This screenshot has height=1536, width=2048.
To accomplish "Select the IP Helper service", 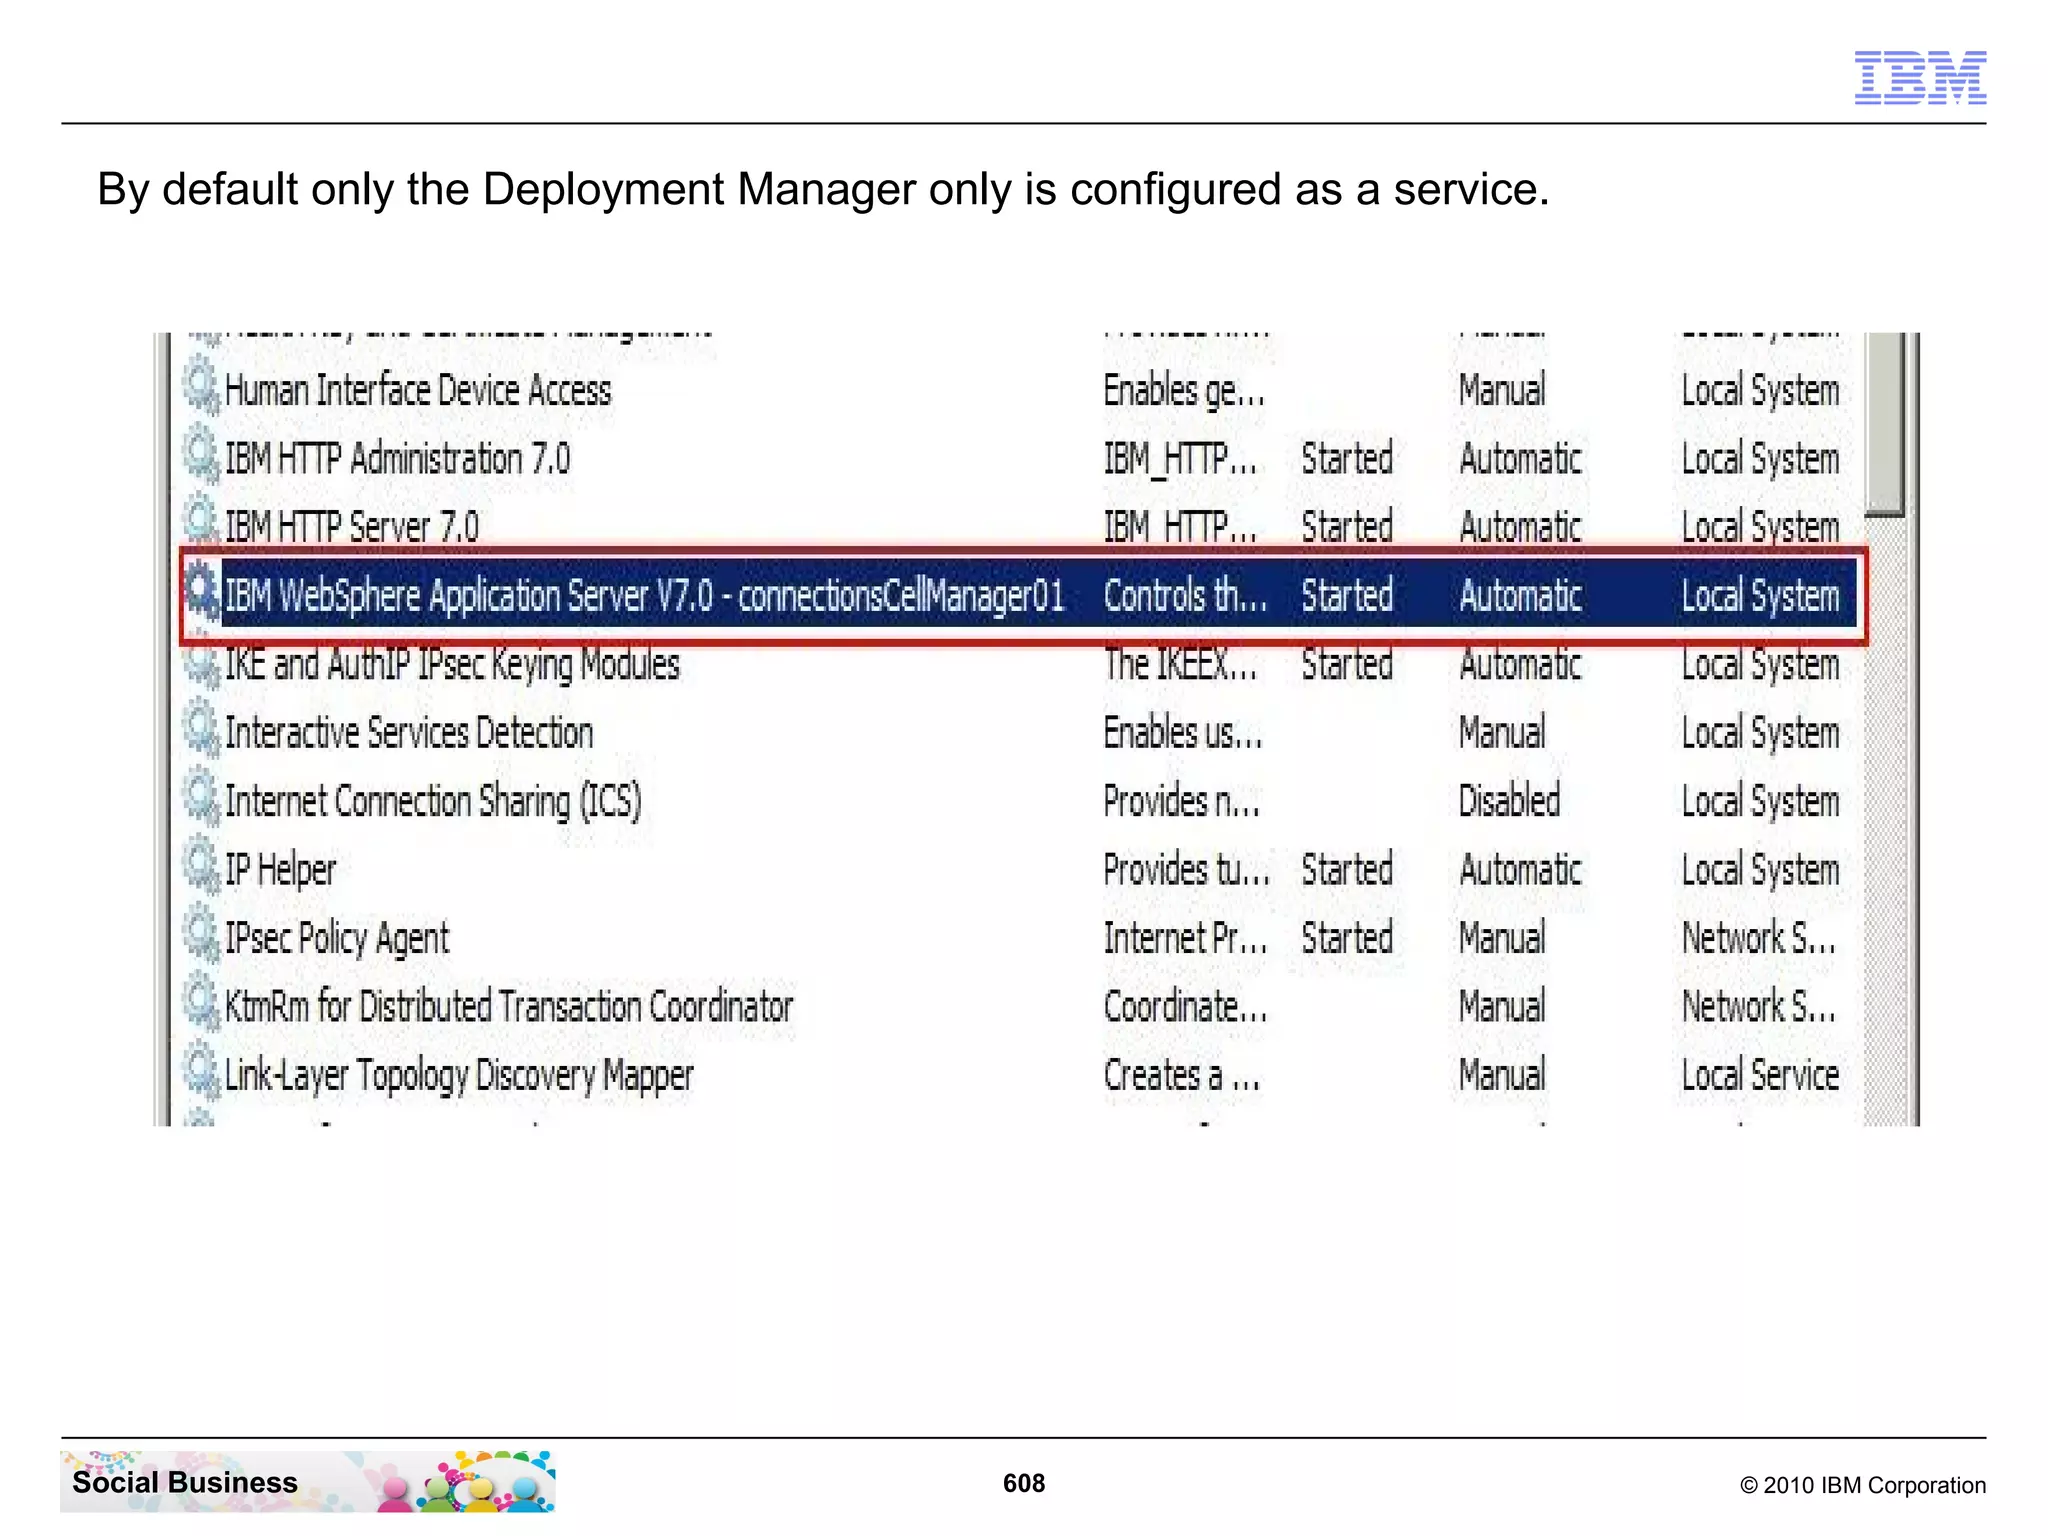I will click(x=280, y=870).
